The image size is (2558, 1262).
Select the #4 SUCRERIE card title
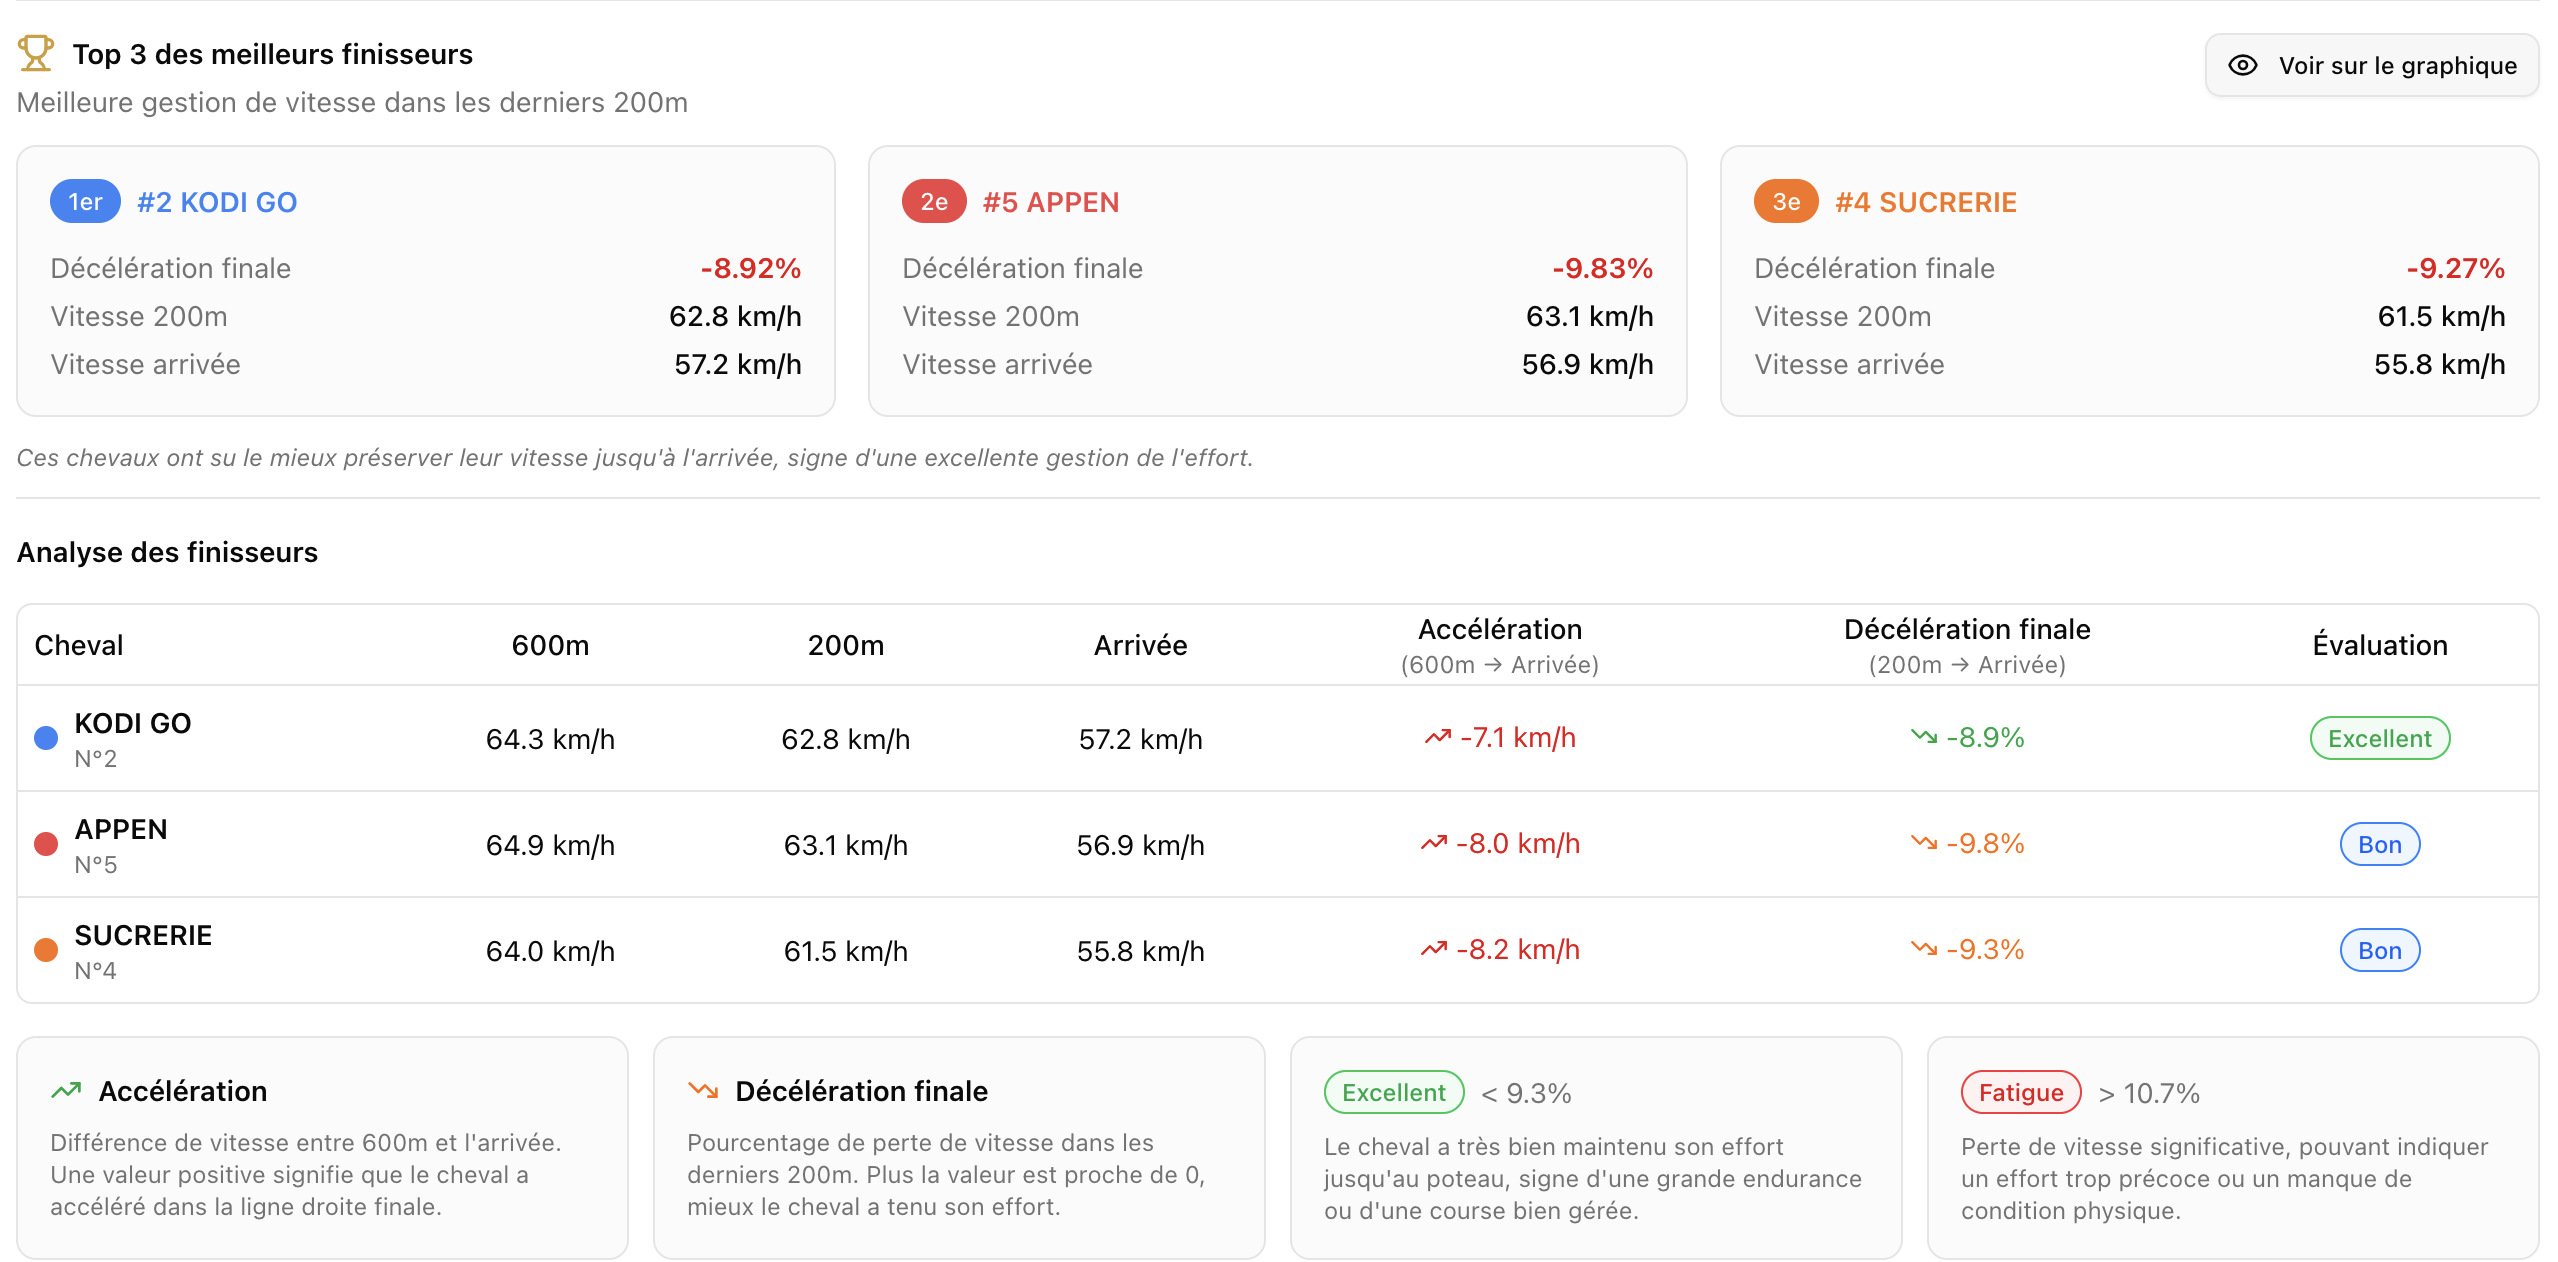pos(1925,202)
